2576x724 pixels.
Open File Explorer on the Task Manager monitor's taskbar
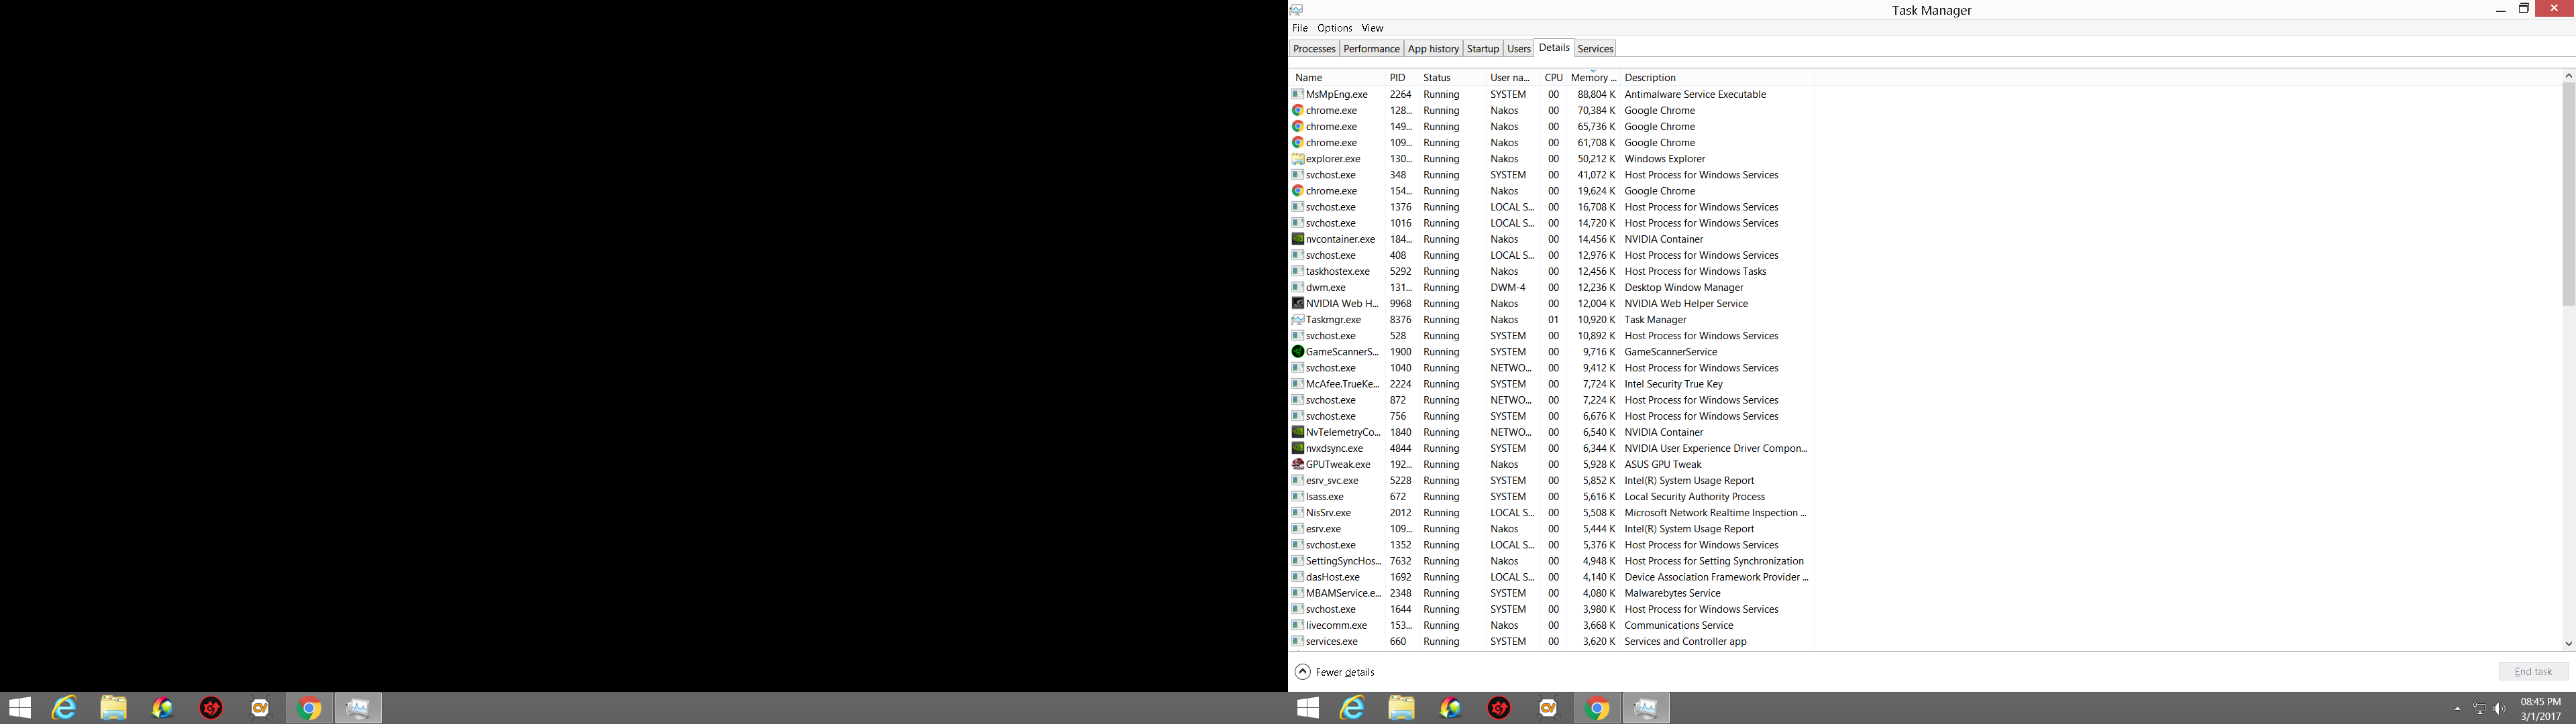point(1401,708)
